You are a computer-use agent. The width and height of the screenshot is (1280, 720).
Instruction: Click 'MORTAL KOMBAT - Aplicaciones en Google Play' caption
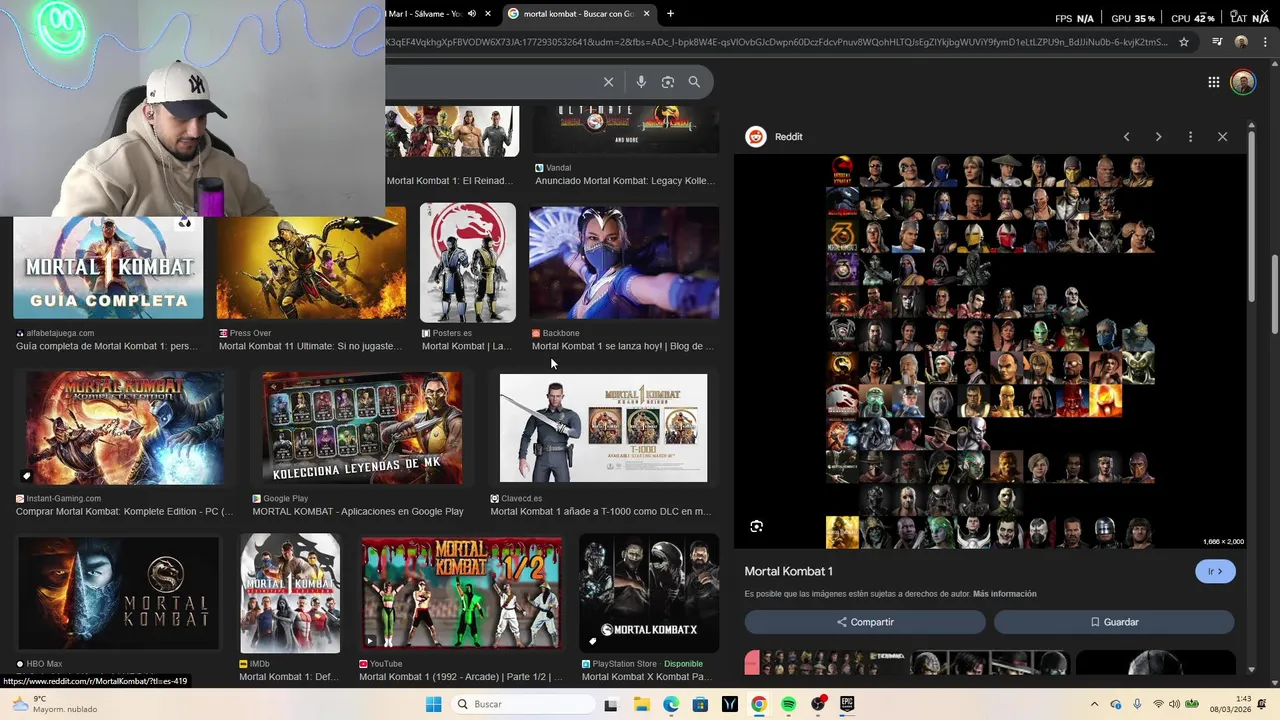point(358,511)
